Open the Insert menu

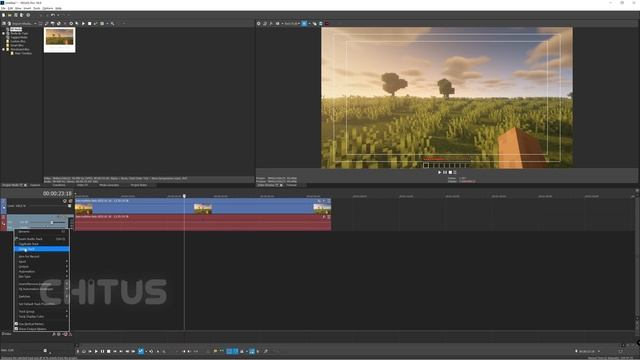click(27, 8)
